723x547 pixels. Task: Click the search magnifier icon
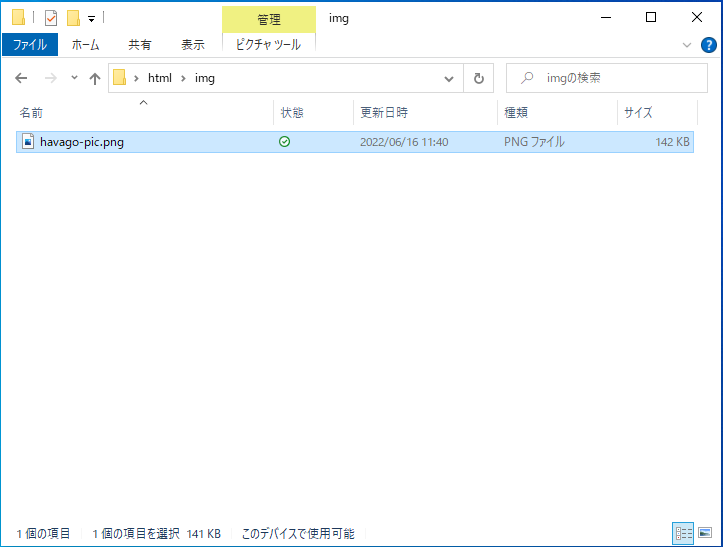point(527,78)
